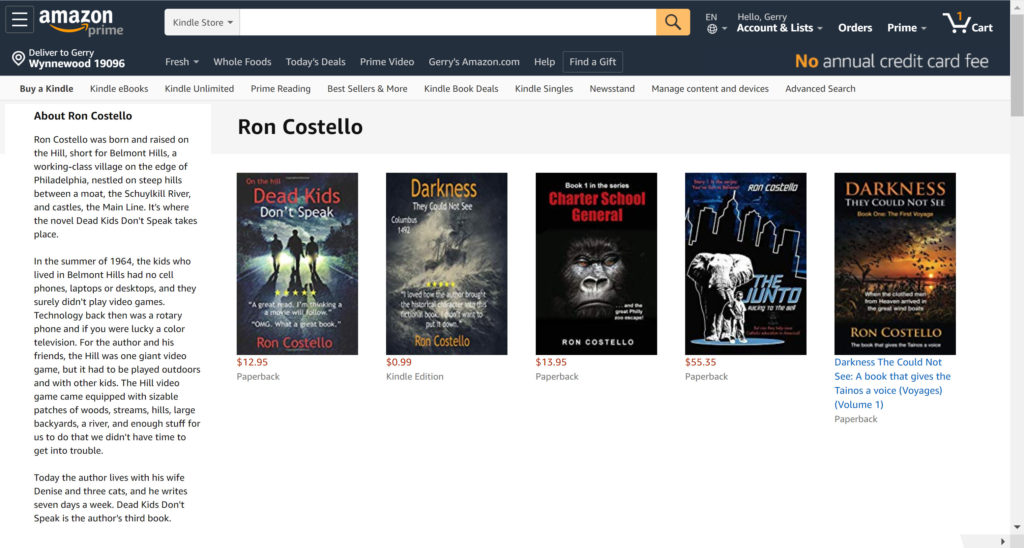The image size is (1024, 548).
Task: Click No annual credit card fee banner
Action: coord(891,61)
